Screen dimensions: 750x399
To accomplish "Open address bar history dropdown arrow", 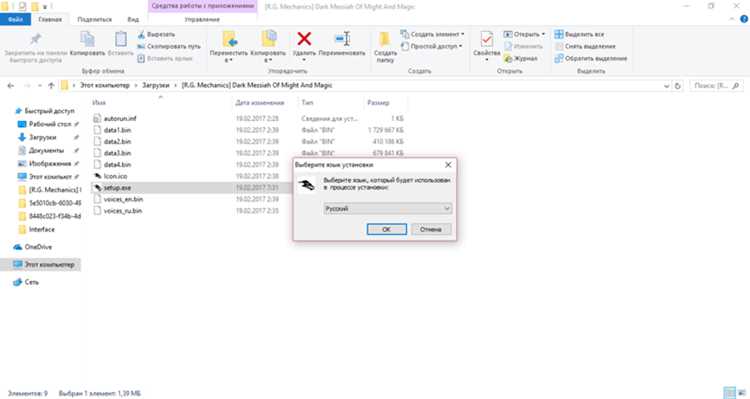I will point(666,86).
